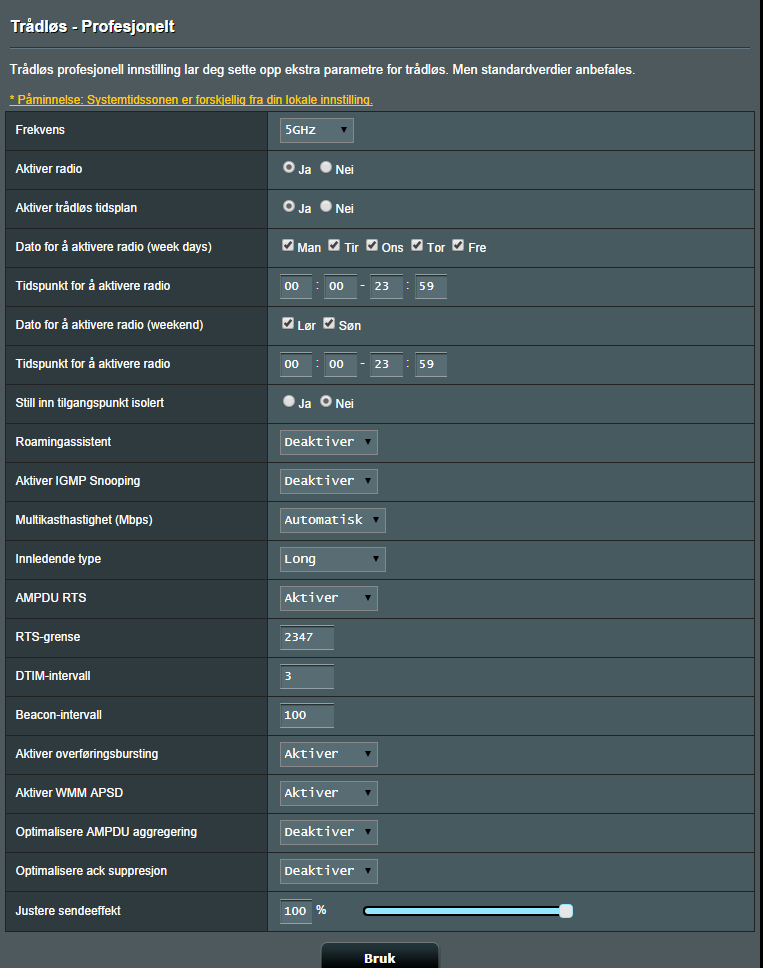Expand the Innledende type Long dropdown
The image size is (763, 968).
(333, 559)
